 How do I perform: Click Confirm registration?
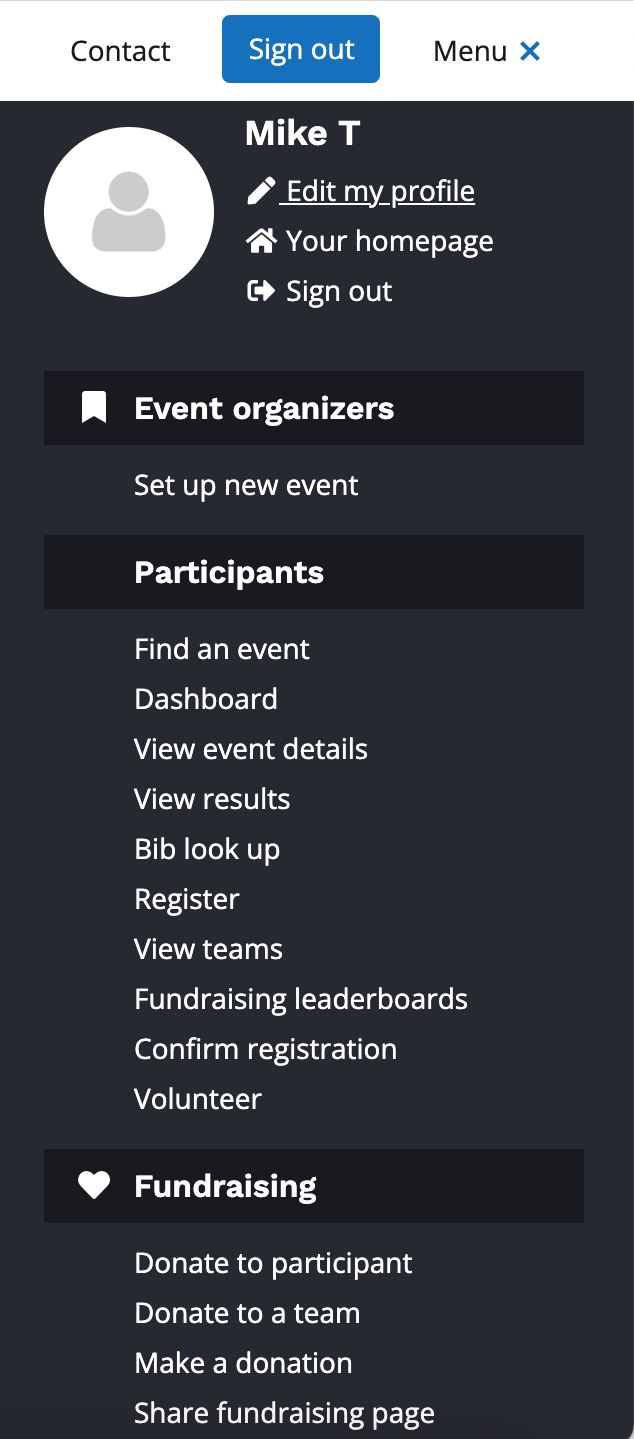[x=266, y=1049]
